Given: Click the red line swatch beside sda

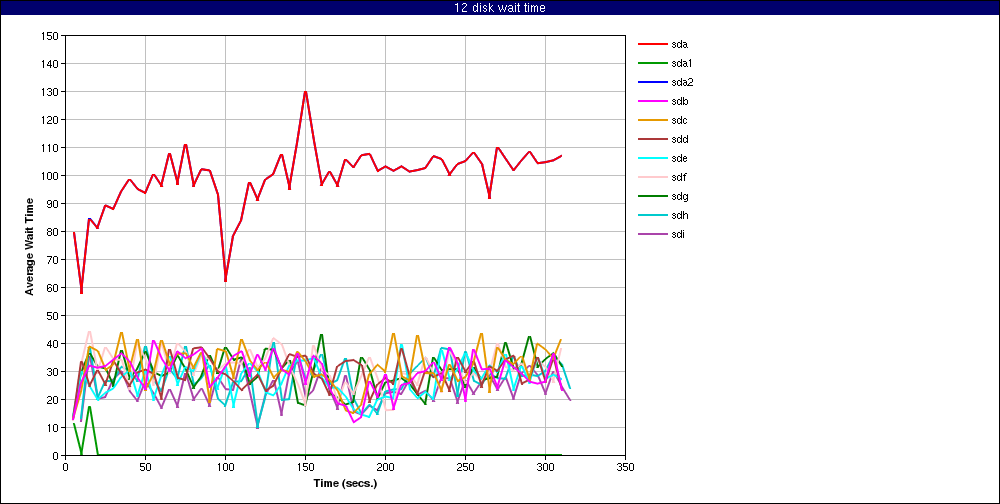Looking at the screenshot, I should (x=651, y=45).
